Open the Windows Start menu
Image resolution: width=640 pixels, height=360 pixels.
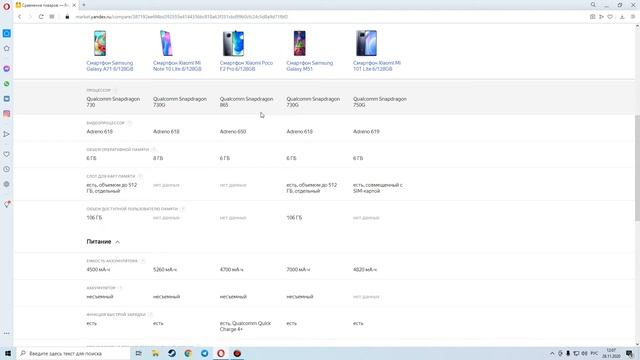[8, 353]
